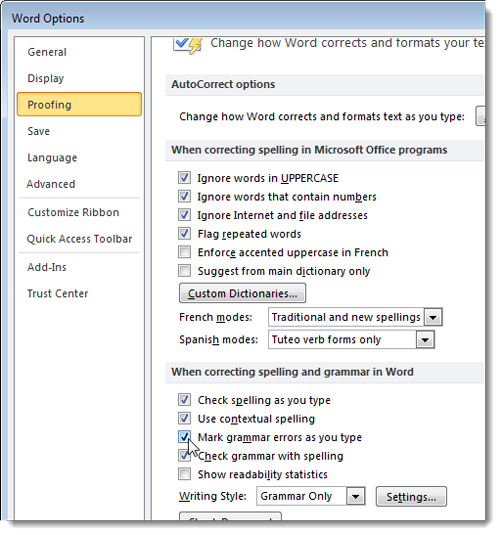Image resolution: width=500 pixels, height=535 pixels.
Task: Open the General options category
Action: [47, 52]
